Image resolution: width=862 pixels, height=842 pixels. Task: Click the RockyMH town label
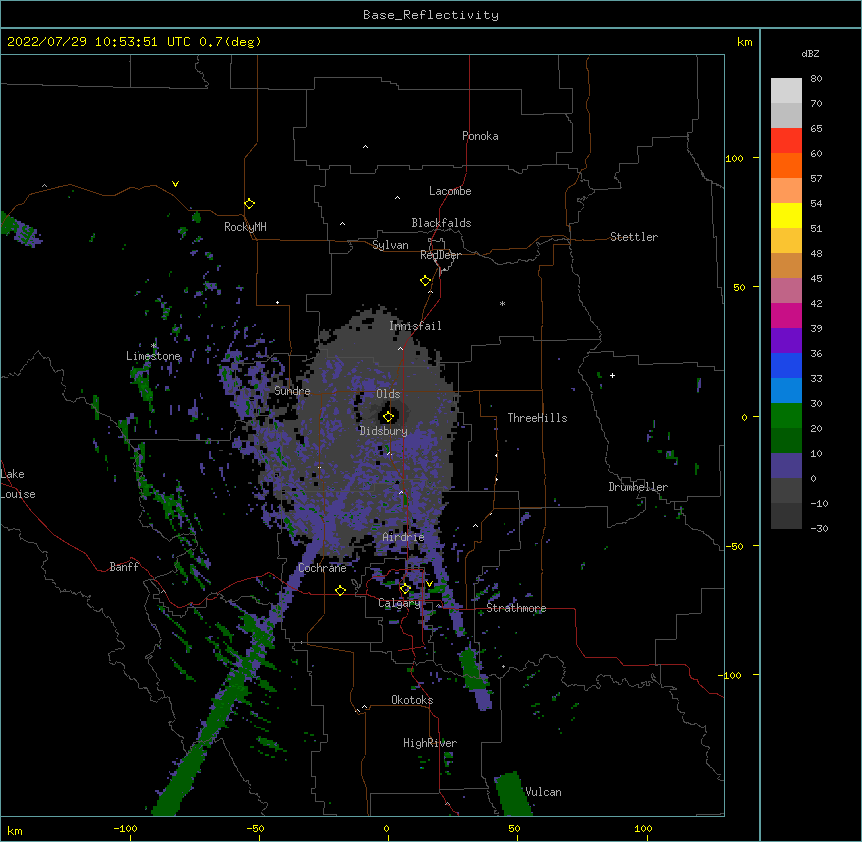[245, 227]
